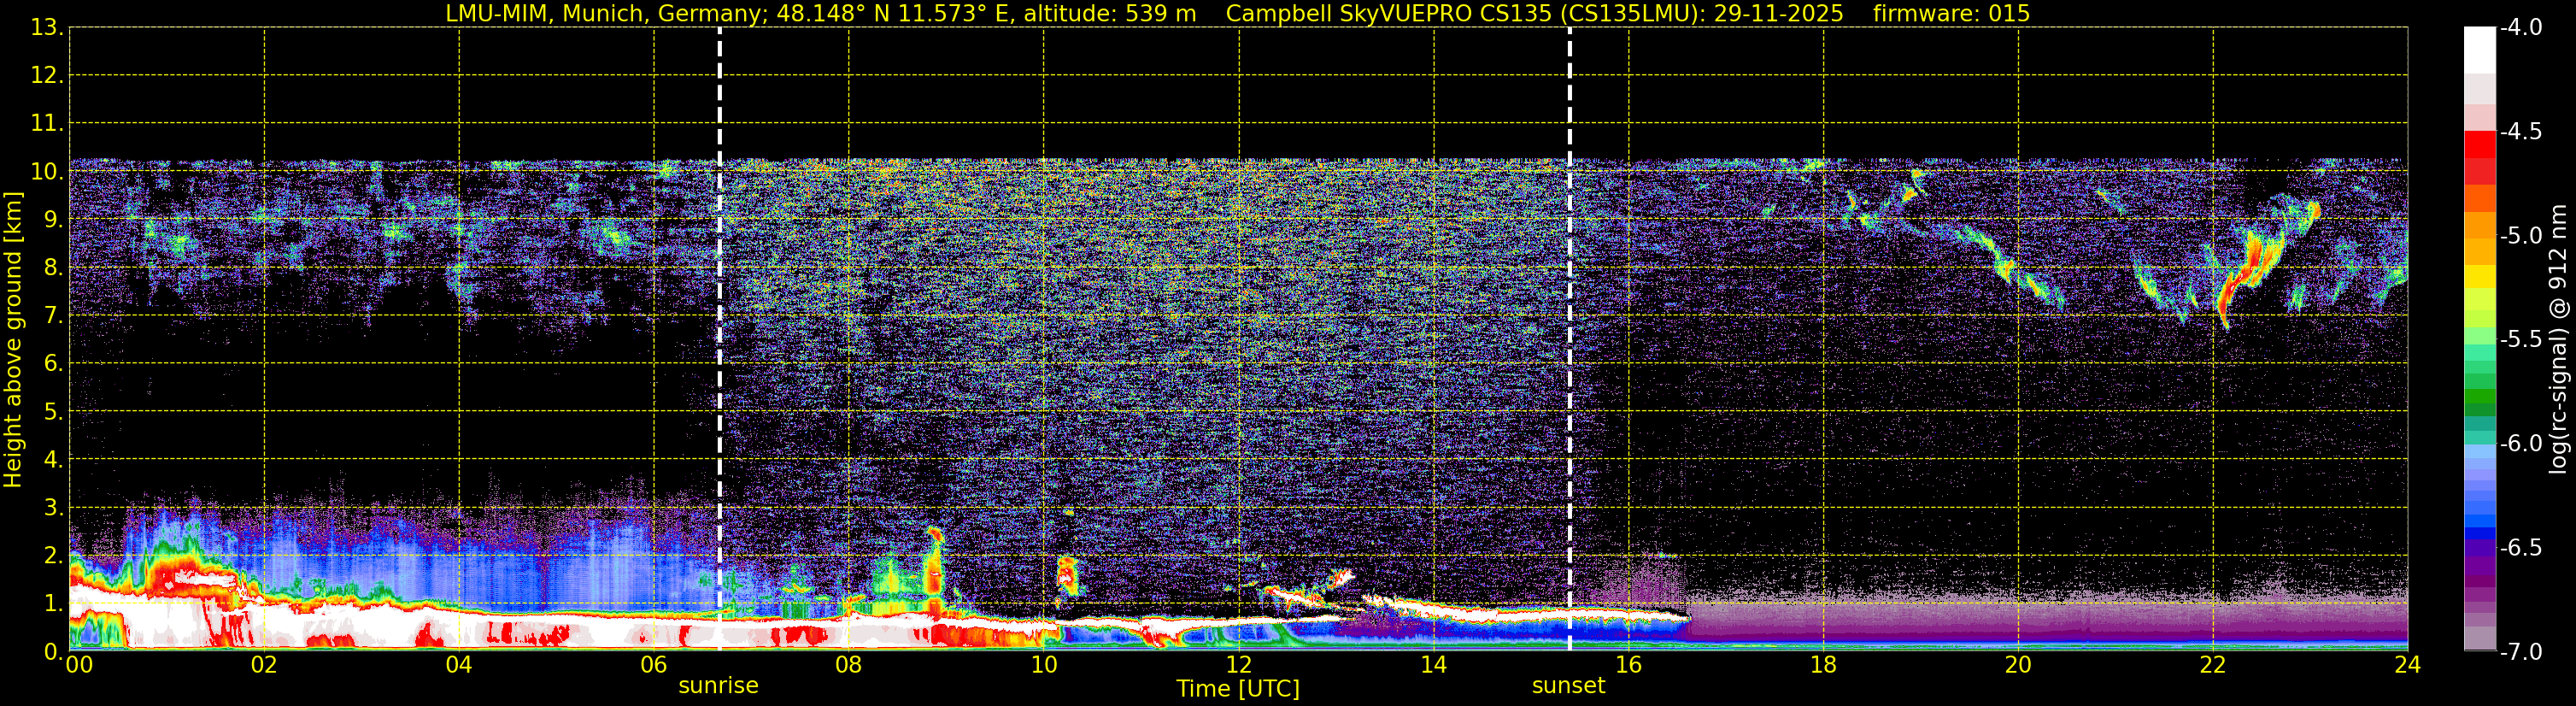Click the height axis tick "6."
Viewport: 2576px width, 706px height.
[53, 364]
